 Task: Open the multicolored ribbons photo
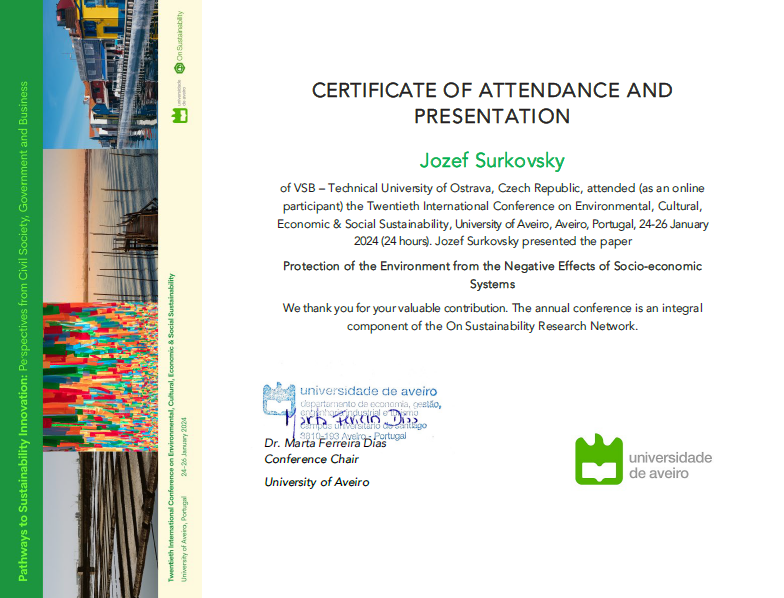100,376
